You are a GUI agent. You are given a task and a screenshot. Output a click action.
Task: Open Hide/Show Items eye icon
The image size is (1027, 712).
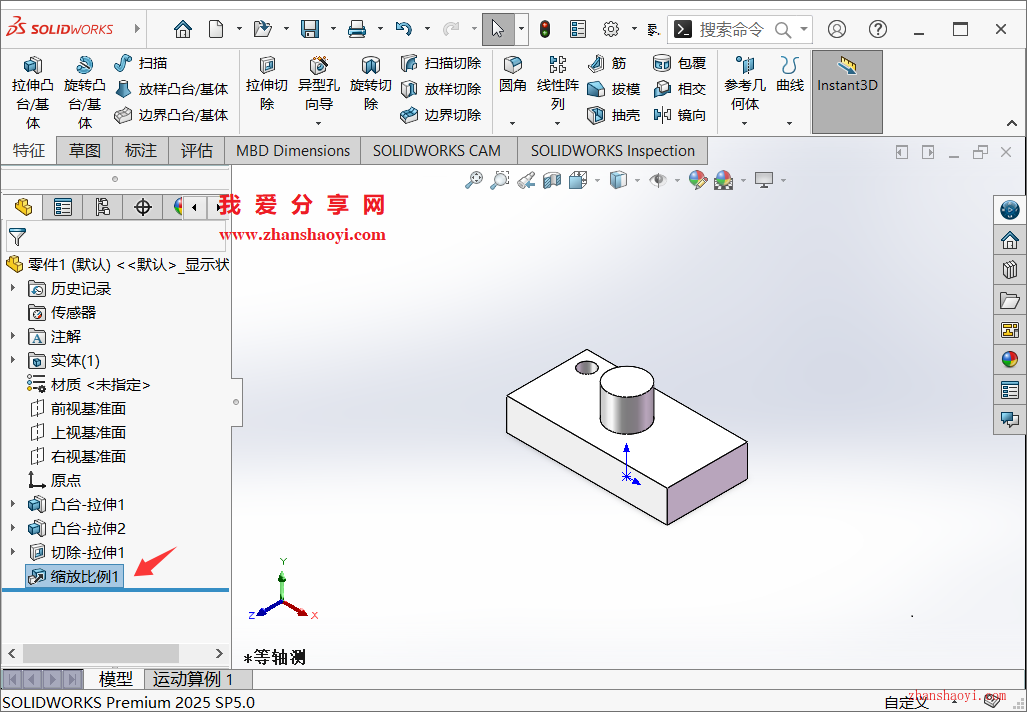click(x=658, y=180)
